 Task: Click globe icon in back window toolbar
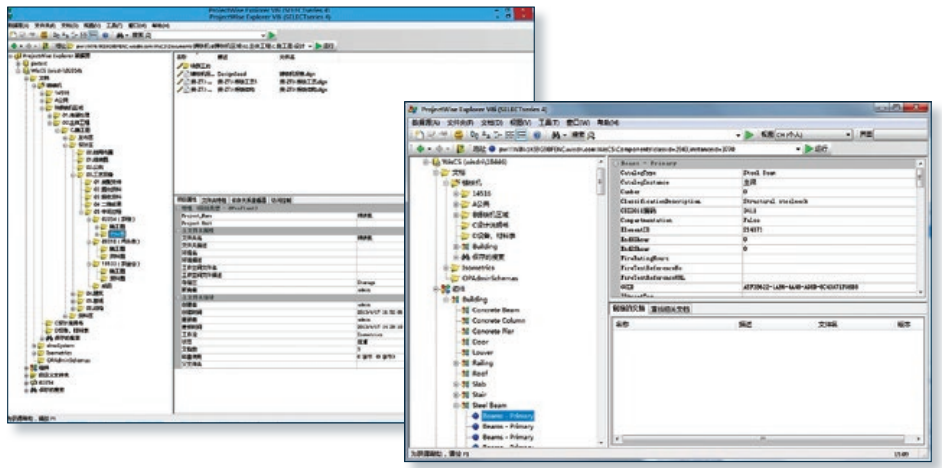tap(106, 36)
